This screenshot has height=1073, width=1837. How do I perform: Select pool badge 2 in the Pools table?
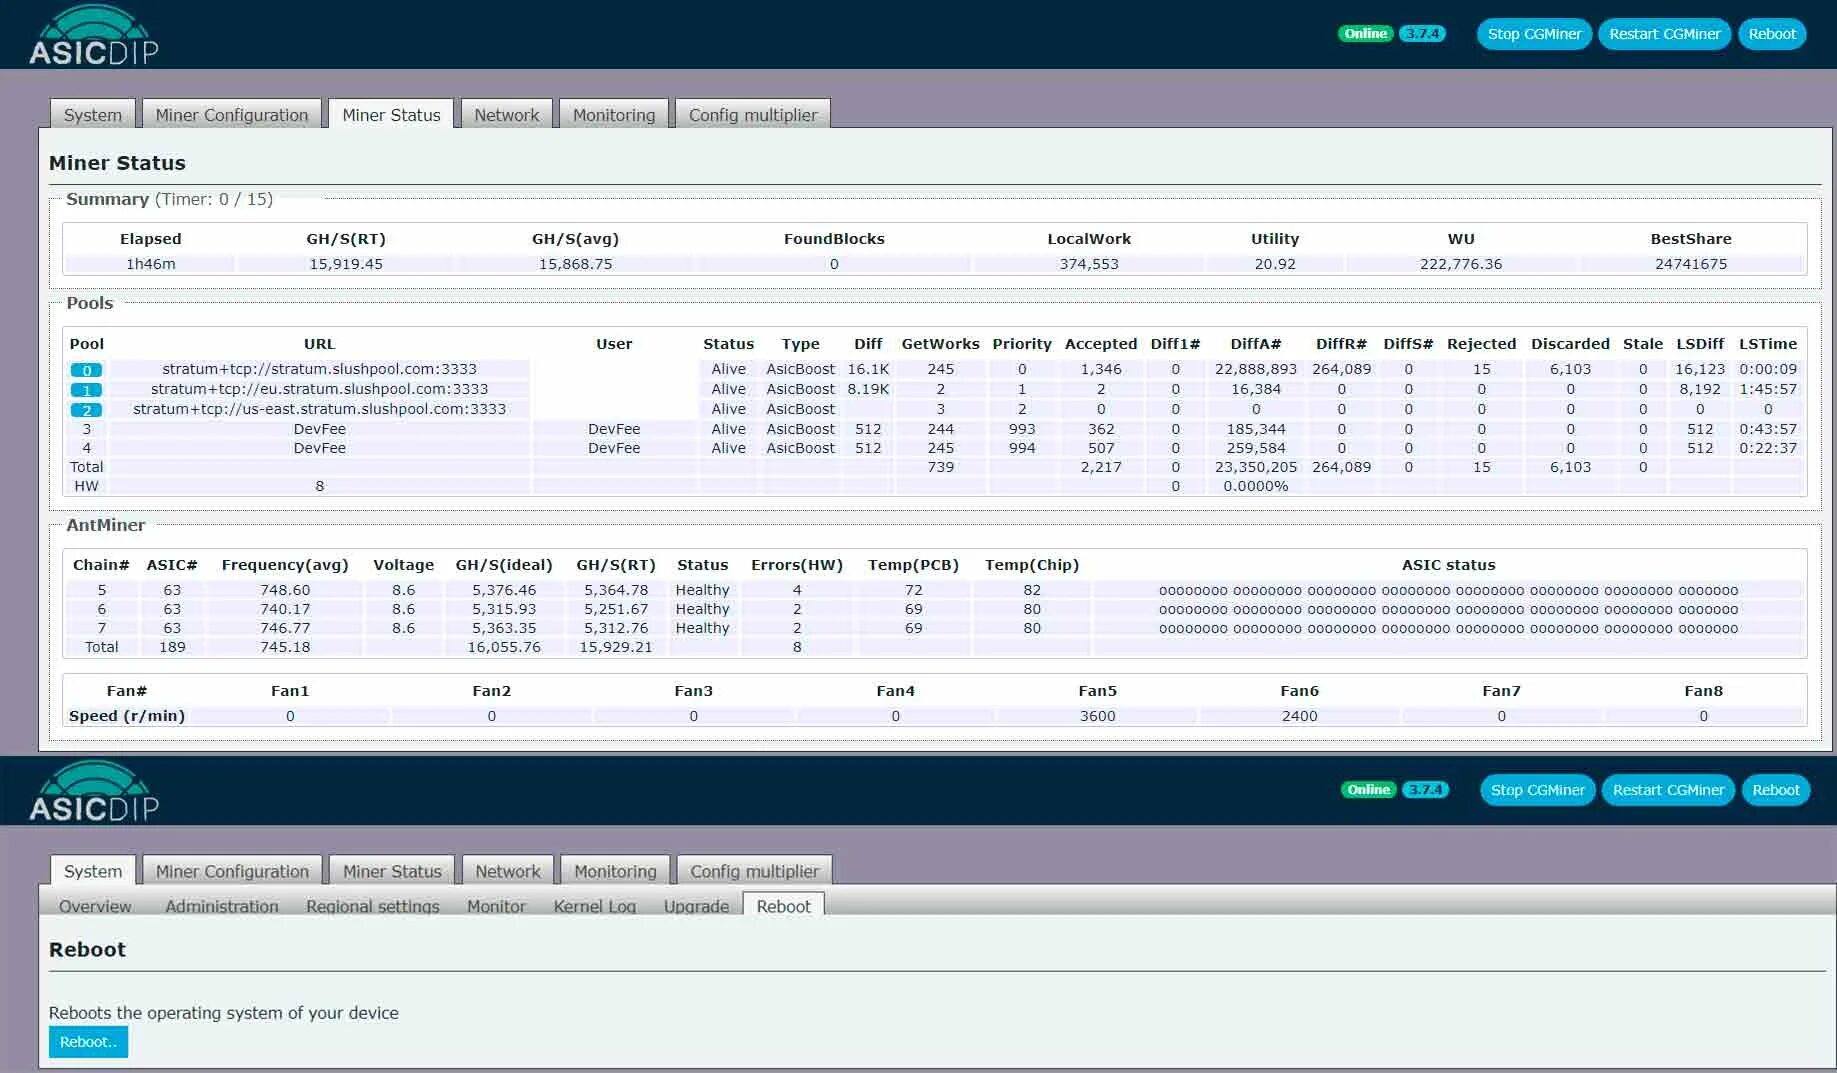(x=86, y=410)
